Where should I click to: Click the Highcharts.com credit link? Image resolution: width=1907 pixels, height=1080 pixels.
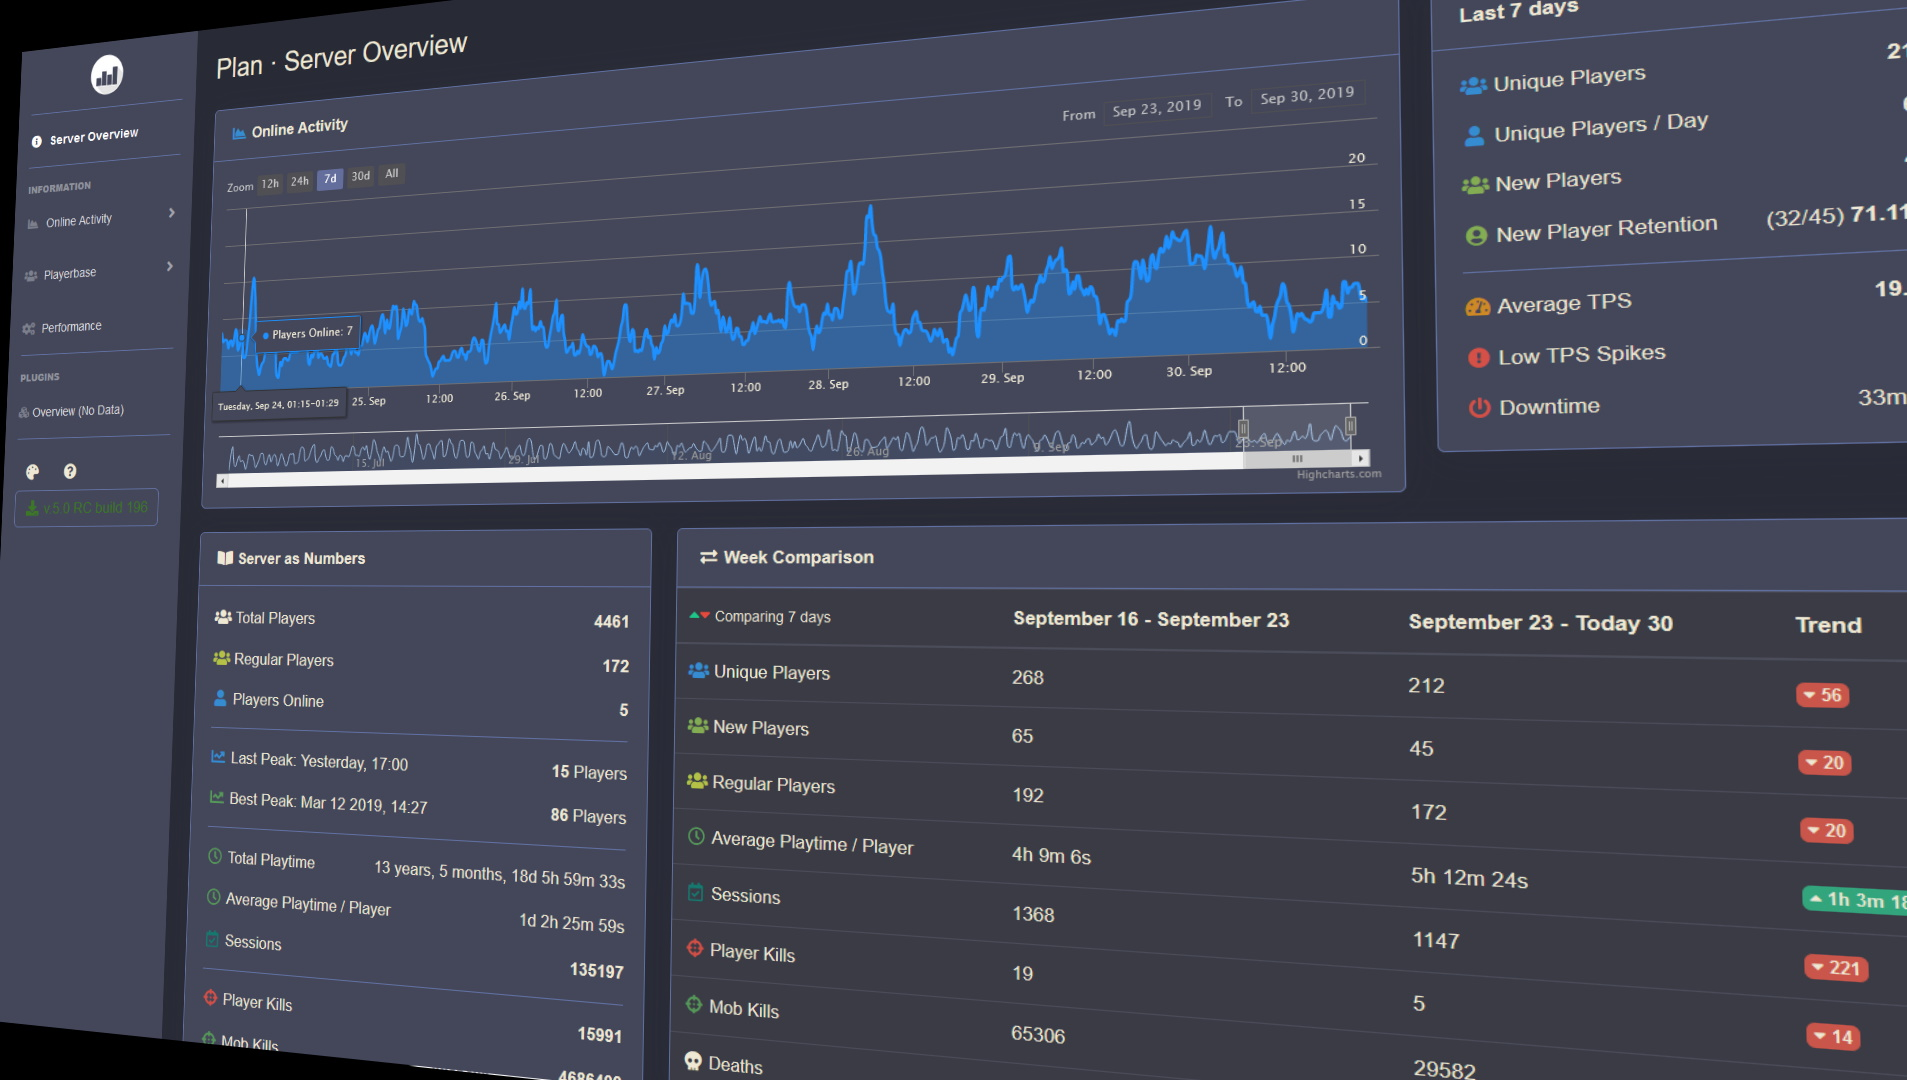(1339, 474)
